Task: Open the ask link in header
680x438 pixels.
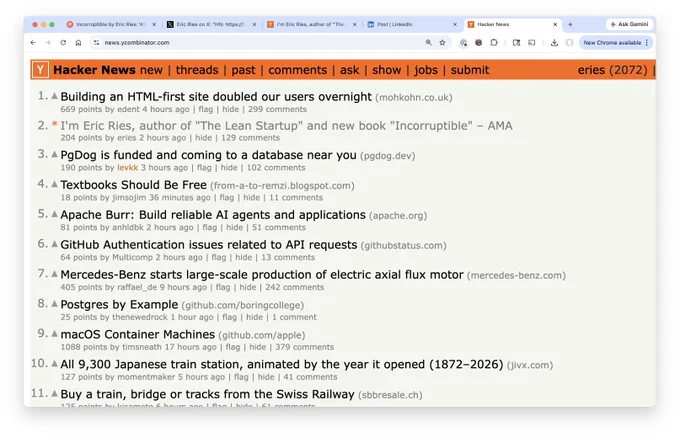Action: click(350, 70)
